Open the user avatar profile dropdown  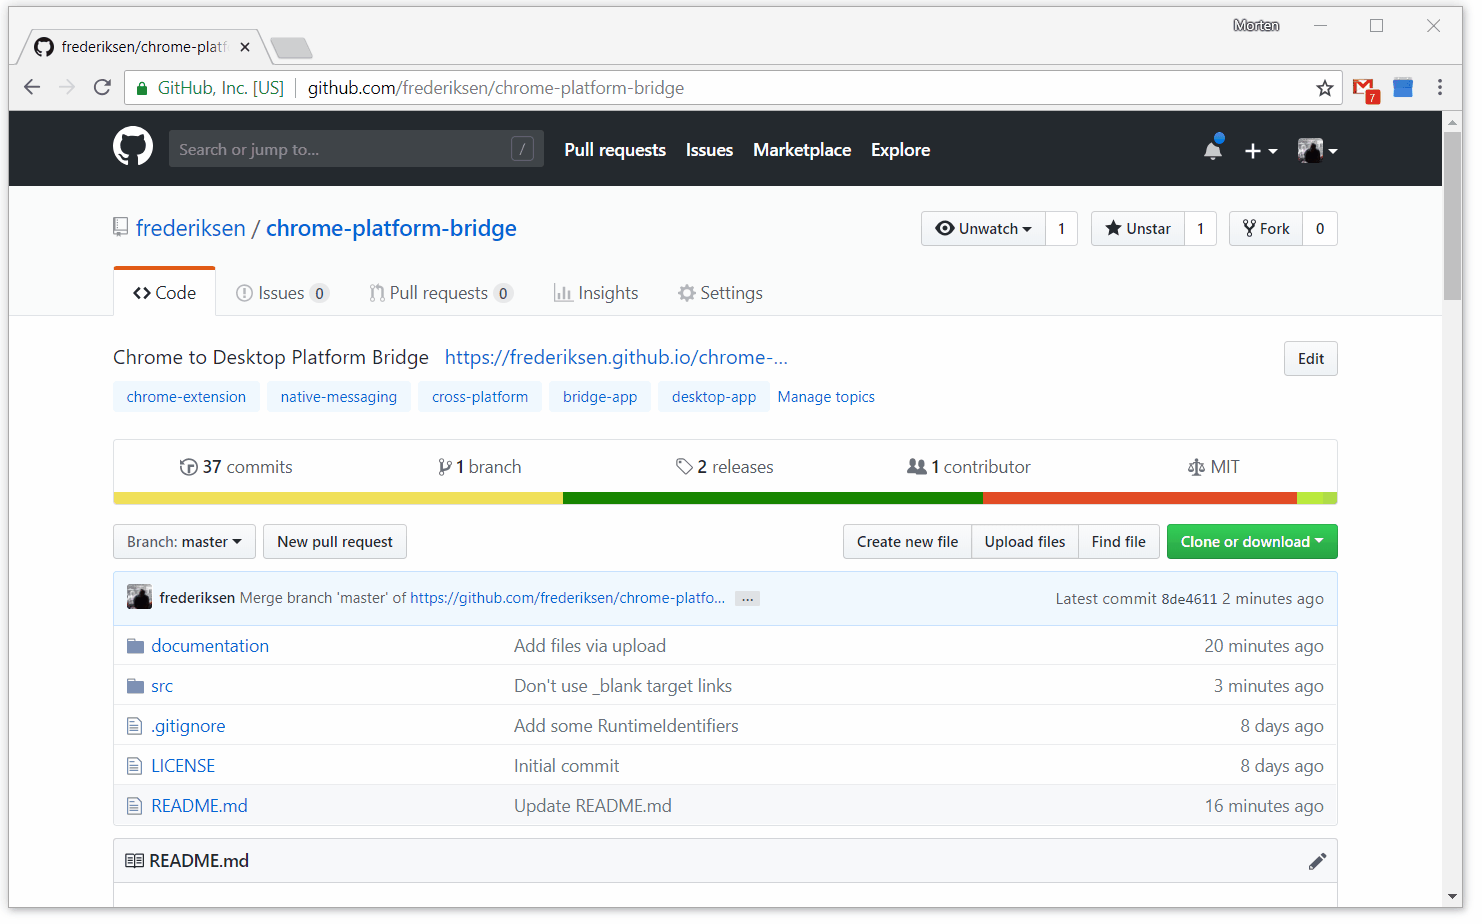click(x=1317, y=150)
